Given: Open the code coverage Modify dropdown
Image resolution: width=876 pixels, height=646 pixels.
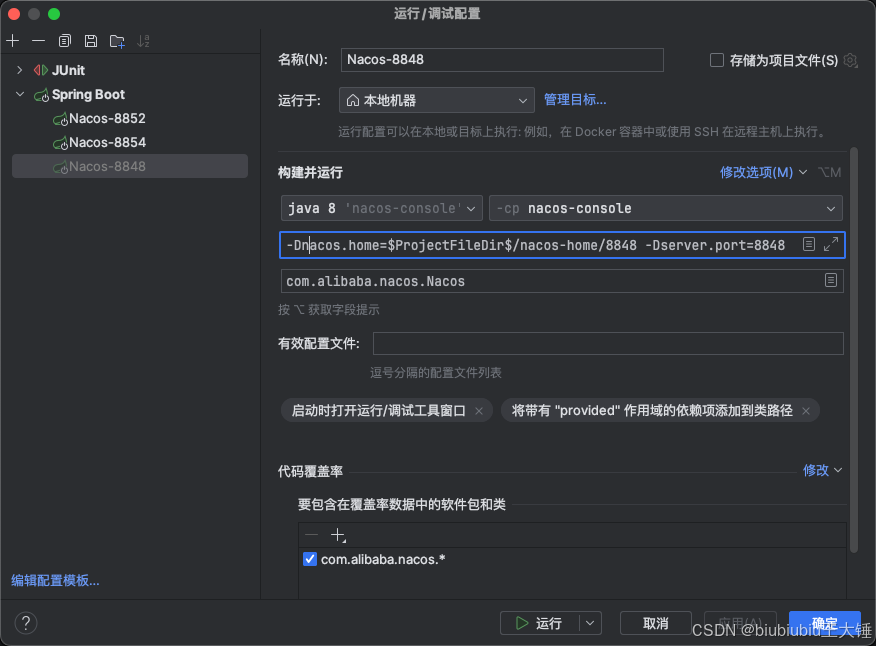Looking at the screenshot, I should (x=822, y=471).
